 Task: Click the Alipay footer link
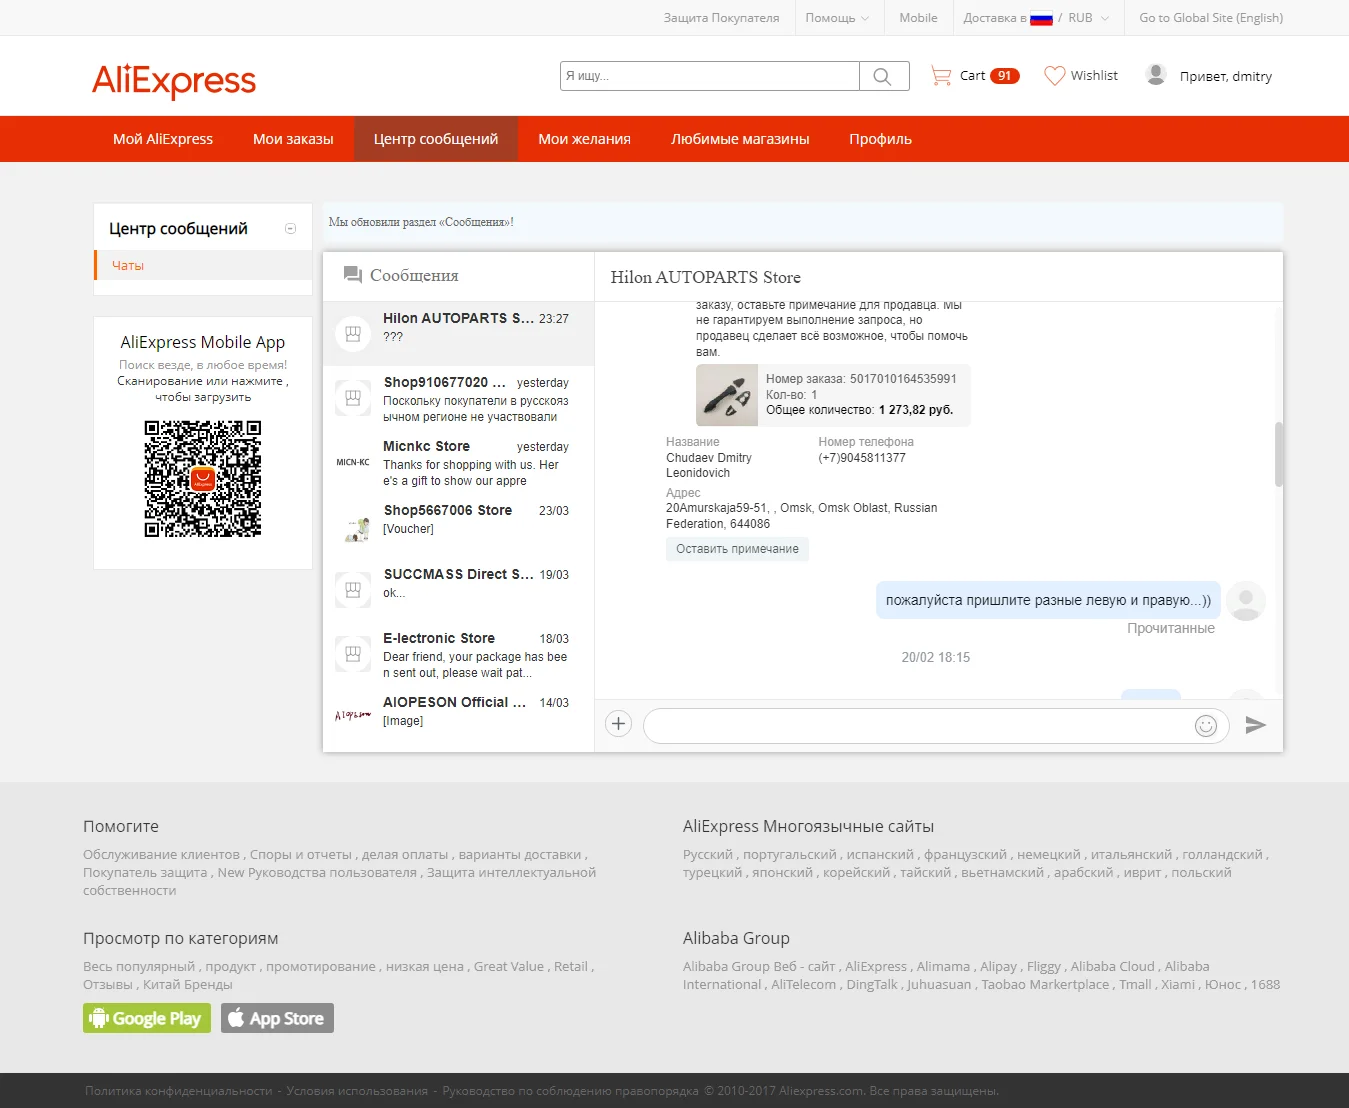pos(999,967)
